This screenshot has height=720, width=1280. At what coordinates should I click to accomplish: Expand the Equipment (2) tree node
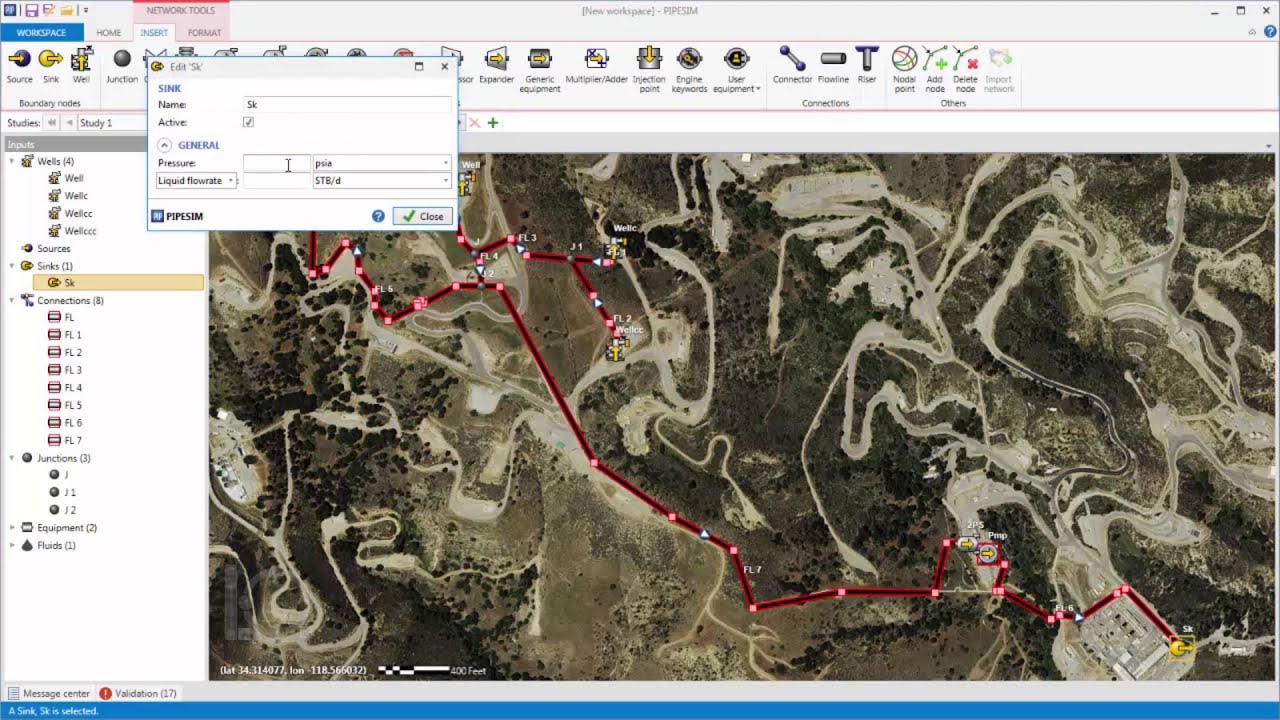[12, 527]
